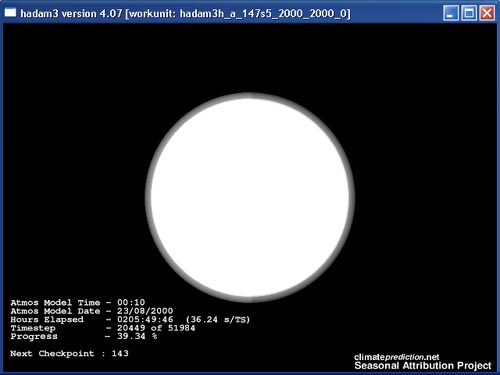Image resolution: width=500 pixels, height=375 pixels.
Task: Click the hadam3 version 4.07 title text
Action: pos(71,14)
